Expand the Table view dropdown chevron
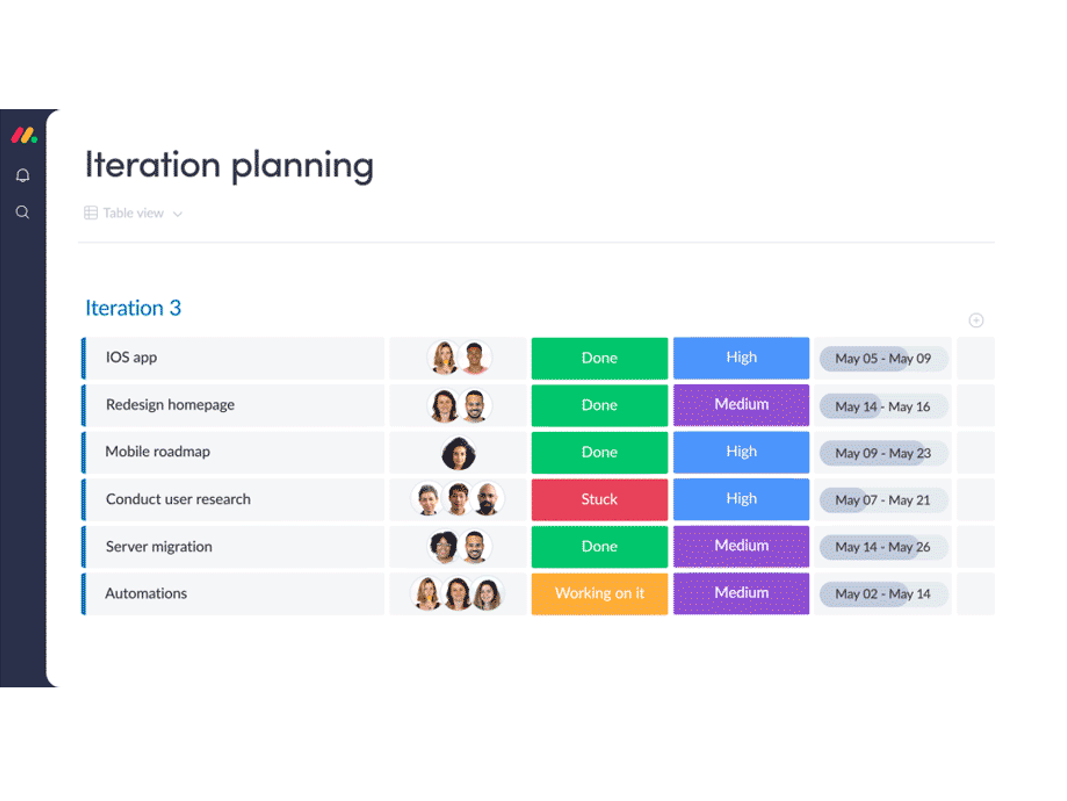Screen dimensions: 1067x801 [x=178, y=214]
